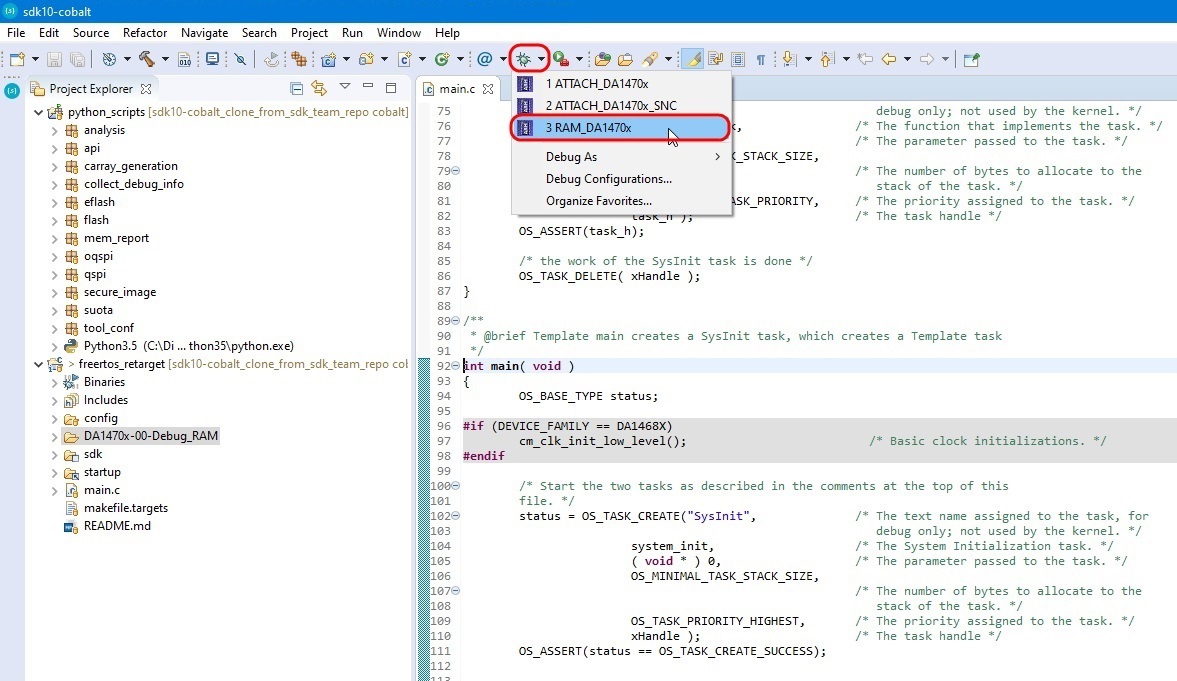This screenshot has height=681, width=1177.
Task: Toggle Word Wrap toolbar button
Action: (x=715, y=59)
